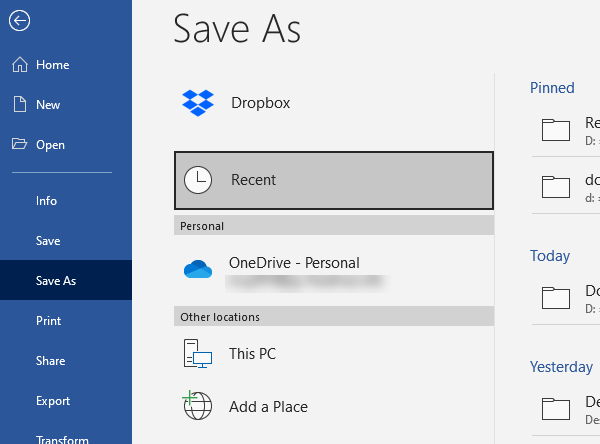Open the first pinned folder icon under Pinned
The height and width of the screenshot is (444, 600).
point(556,130)
